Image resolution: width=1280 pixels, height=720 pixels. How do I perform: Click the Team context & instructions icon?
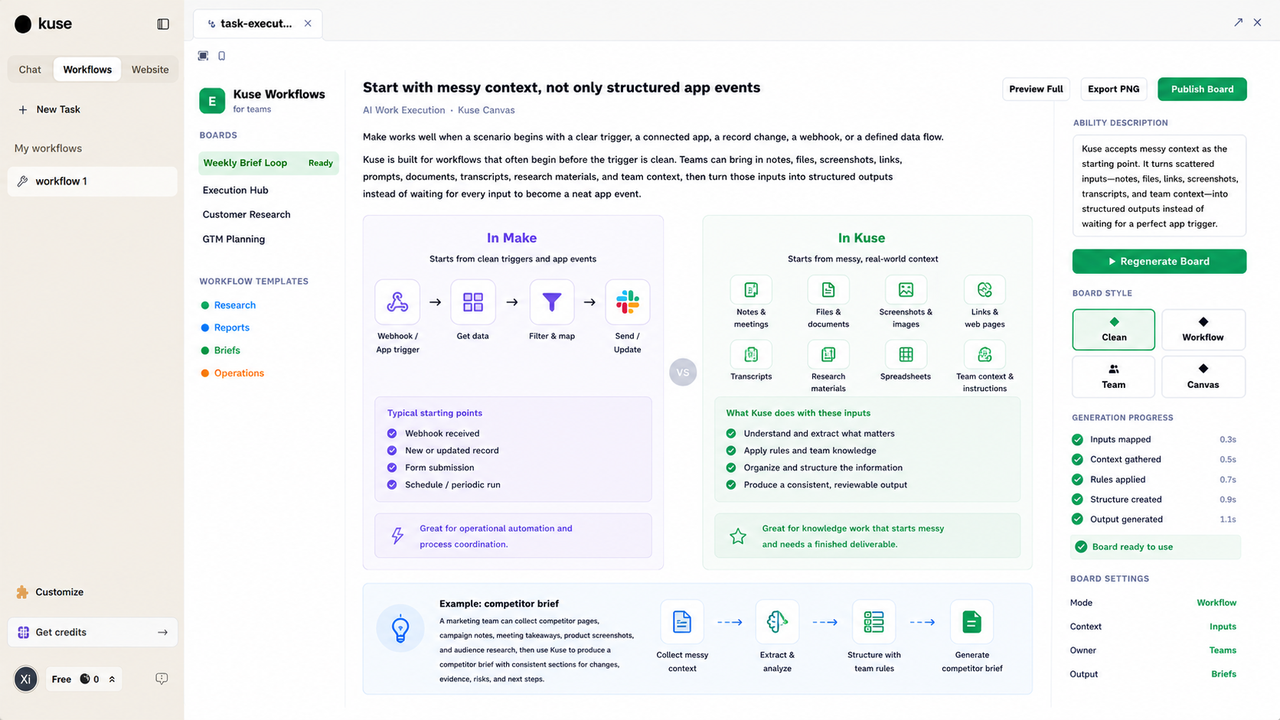coord(985,354)
